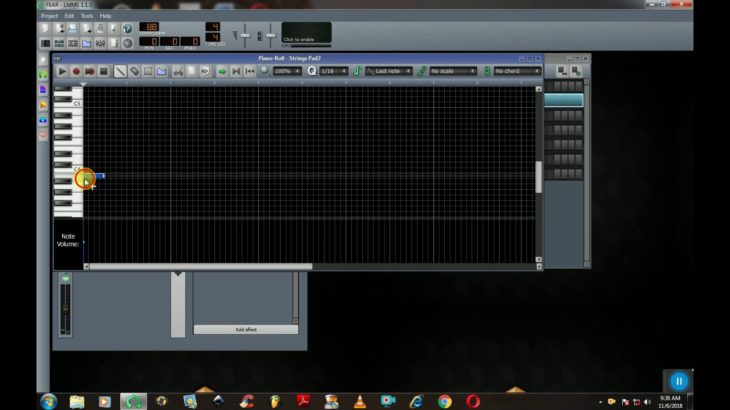Open the 100% zoom dropdown
Screen dimensions: 730x410
pyautogui.click(x=287, y=71)
